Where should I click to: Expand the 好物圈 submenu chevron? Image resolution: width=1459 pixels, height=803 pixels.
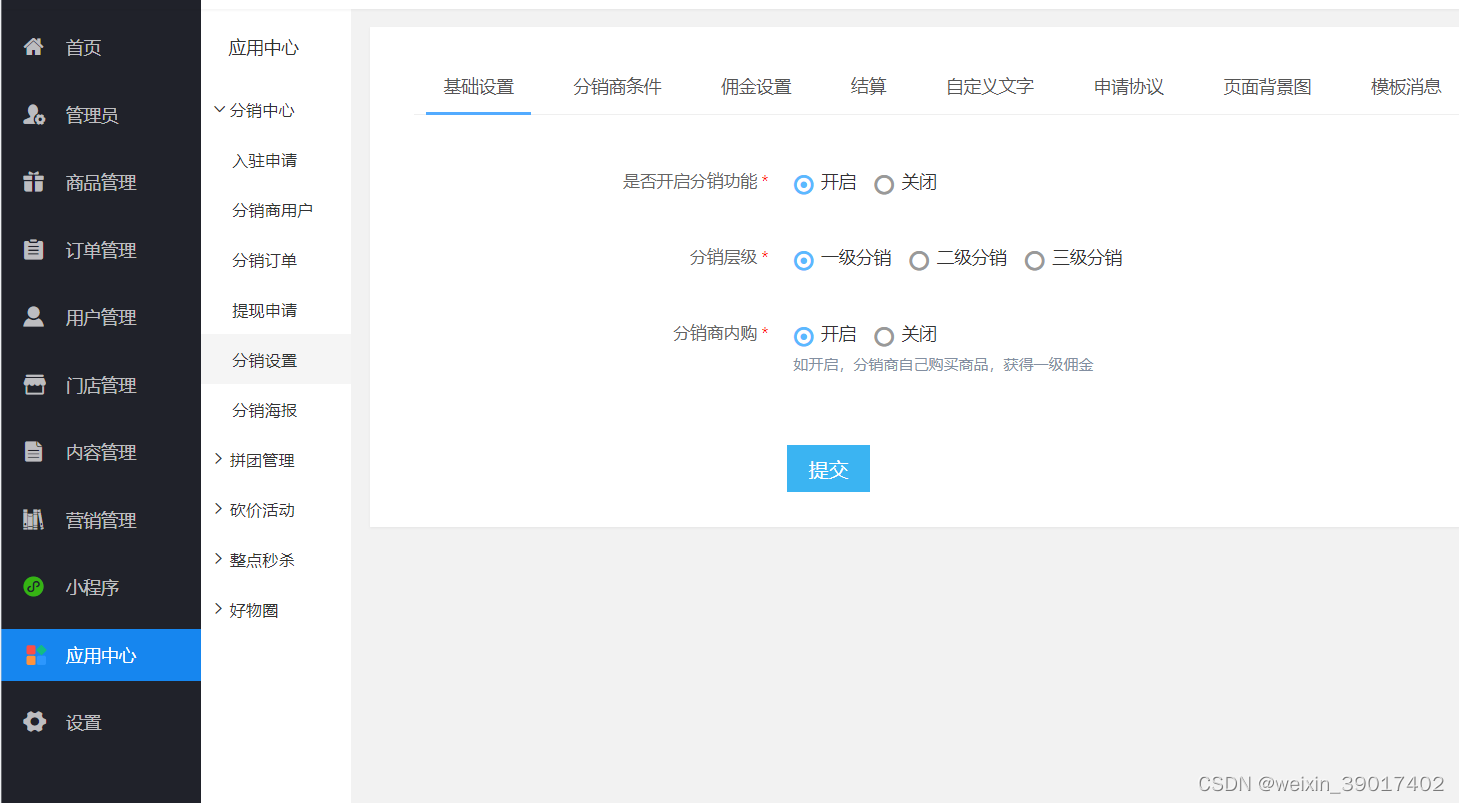(x=219, y=609)
